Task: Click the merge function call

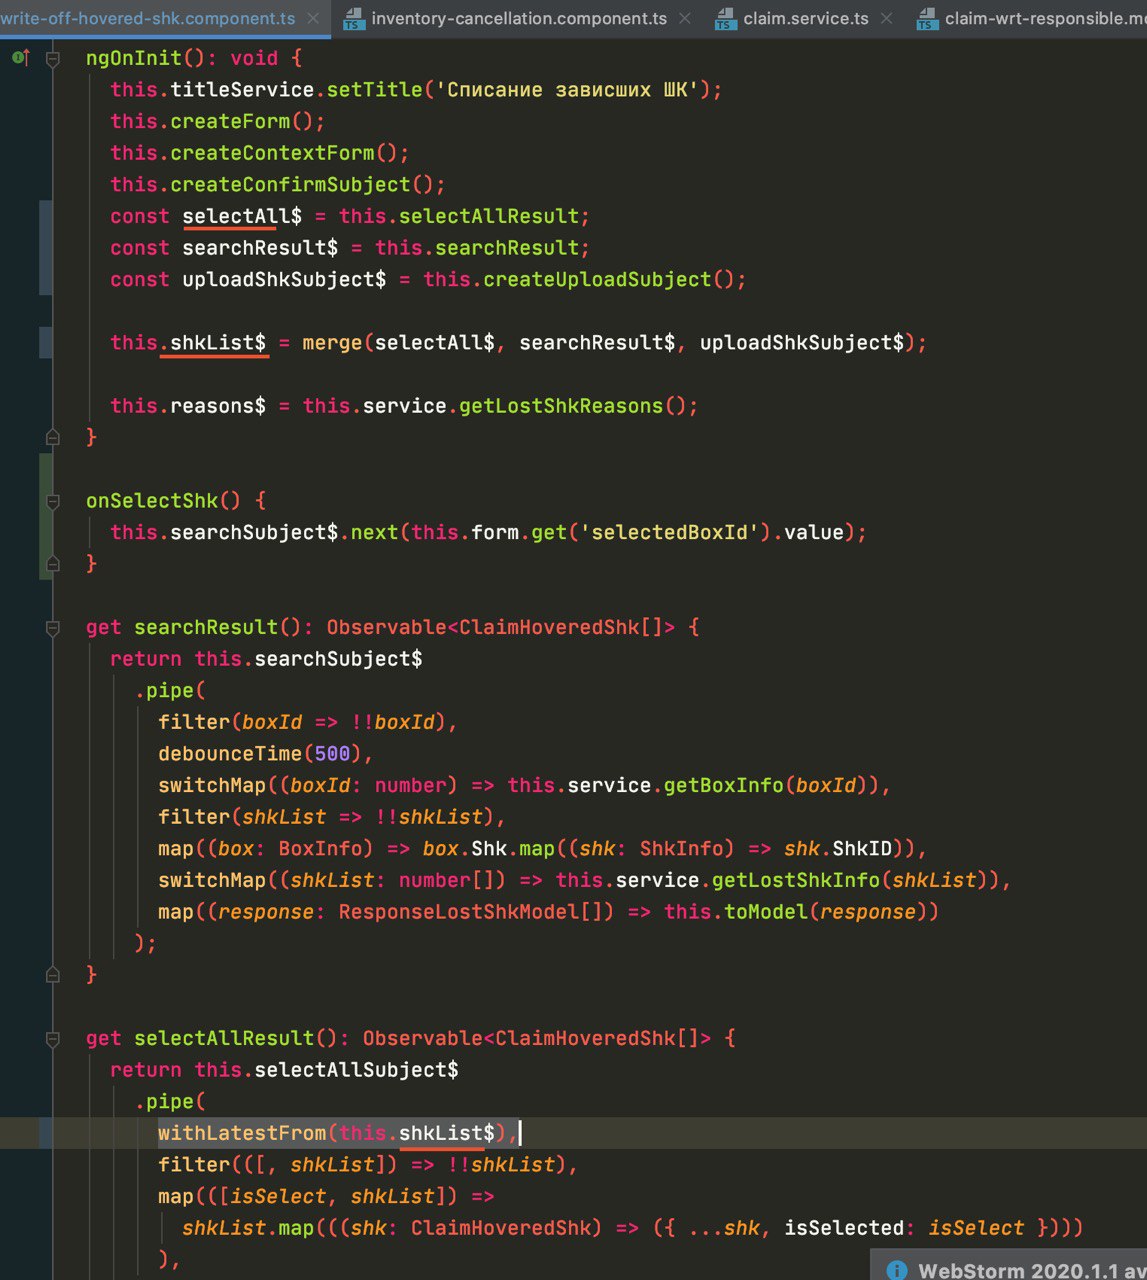Action: point(332,343)
